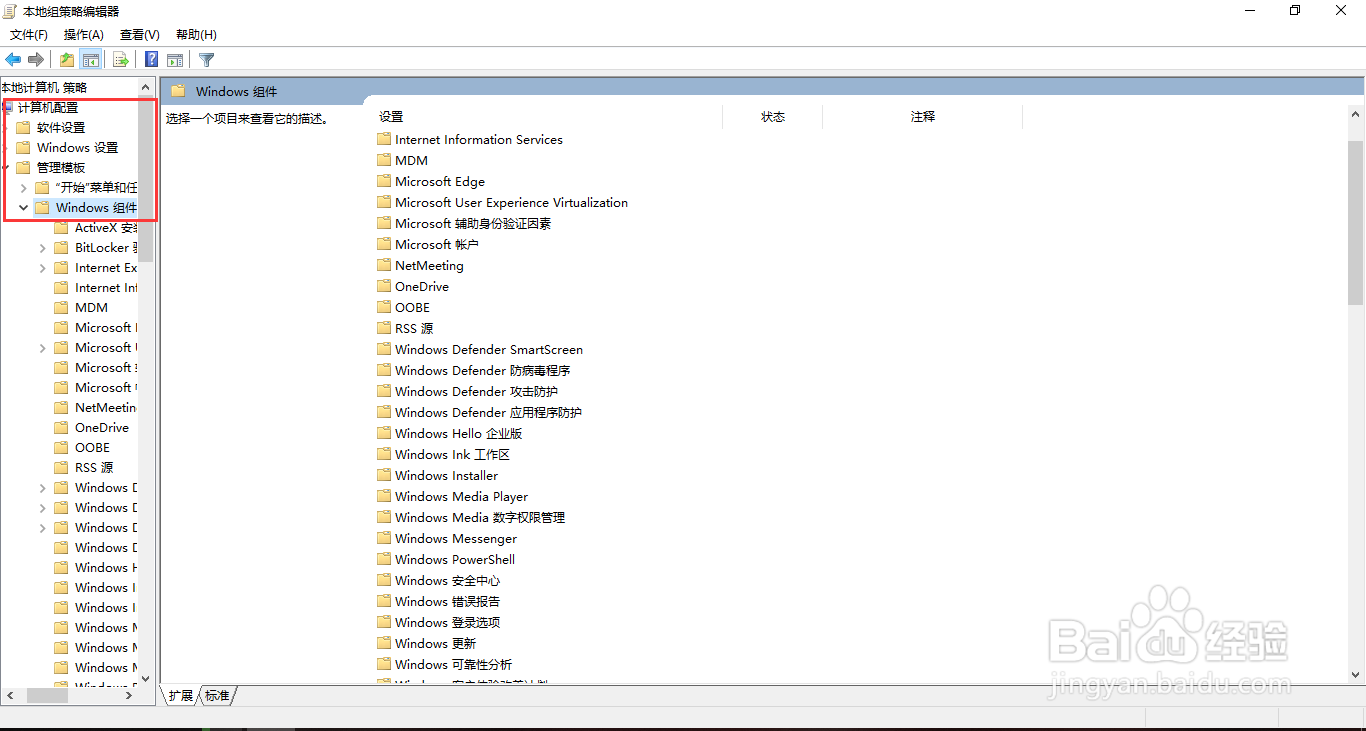Viewport: 1366px width, 731px height.
Task: Click folder icon beside Windows Ink 工作区
Action: point(384,454)
